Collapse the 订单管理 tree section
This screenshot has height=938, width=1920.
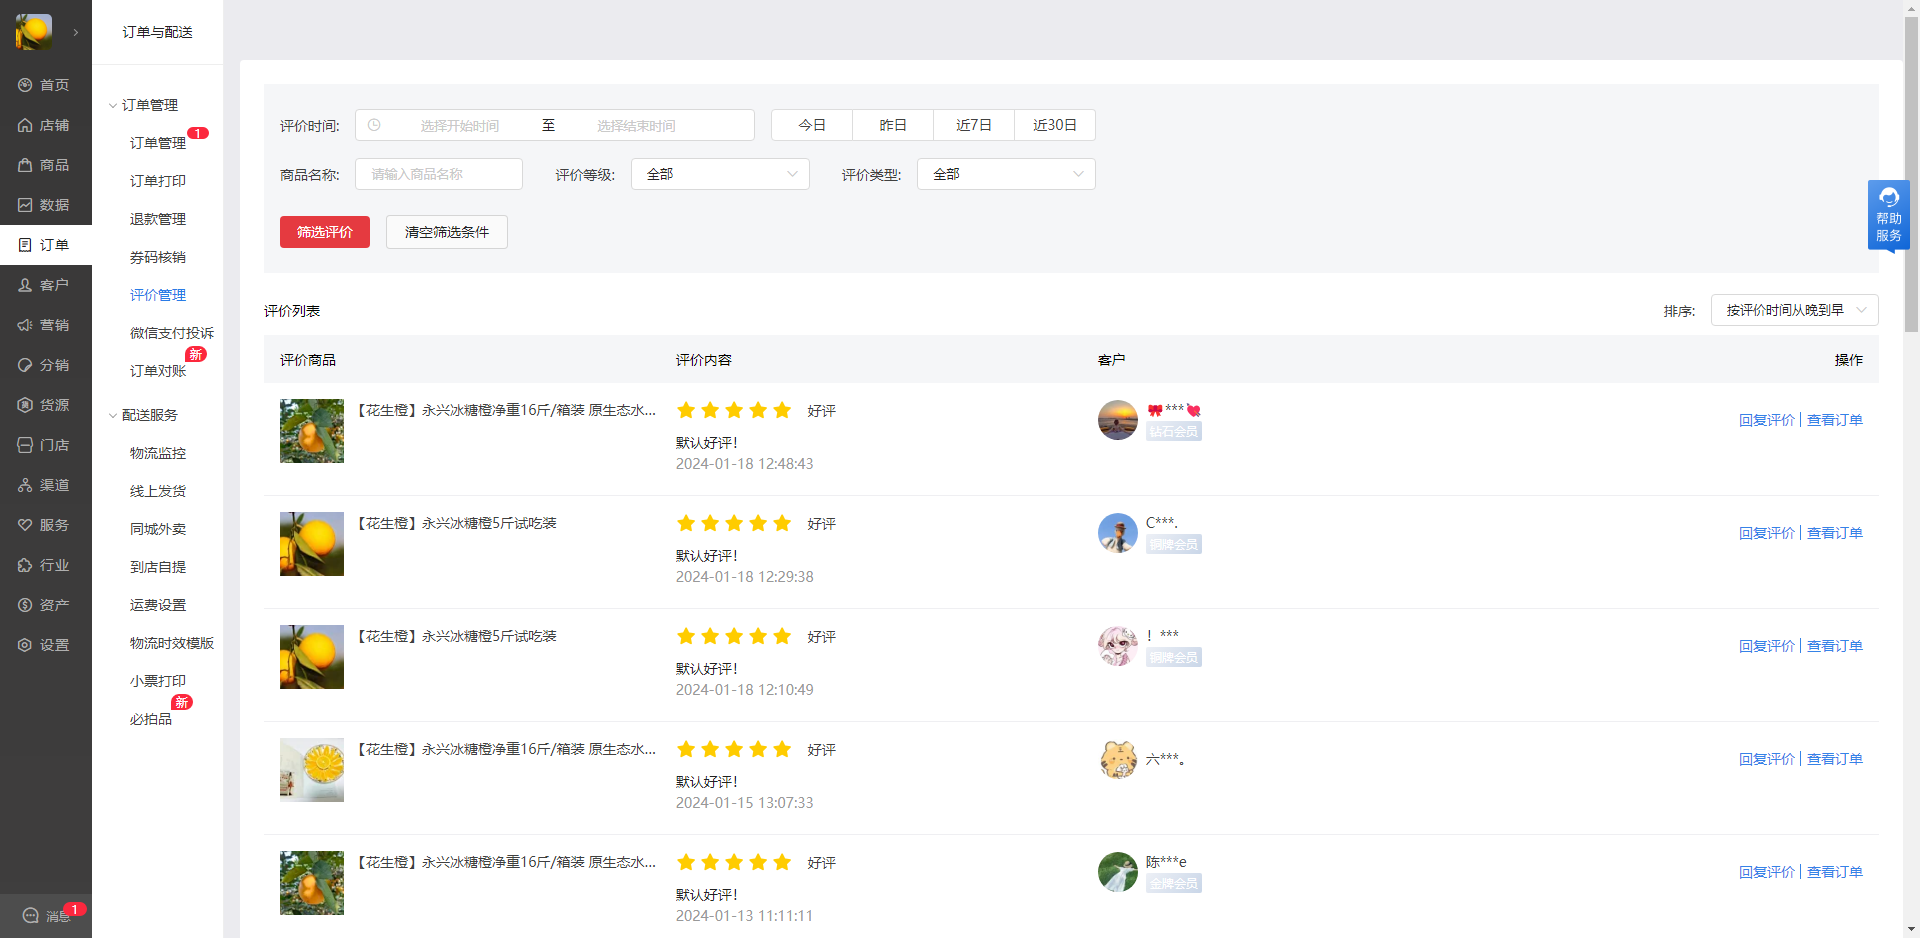(113, 106)
